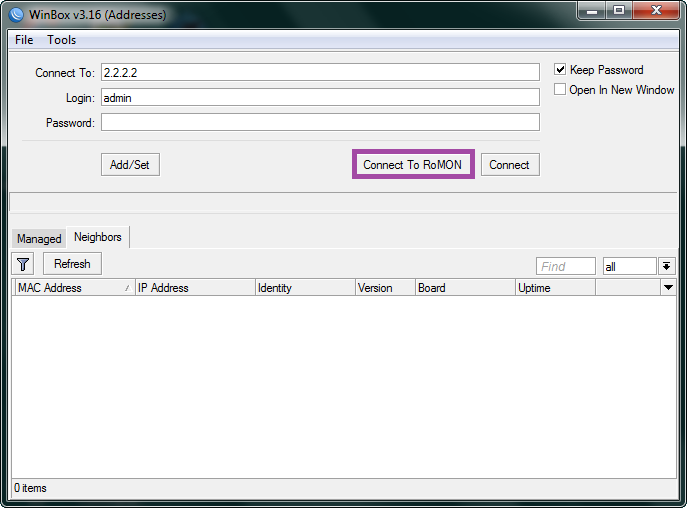687x508 pixels.
Task: Click the WinBox logo in title bar
Action: (16, 14)
